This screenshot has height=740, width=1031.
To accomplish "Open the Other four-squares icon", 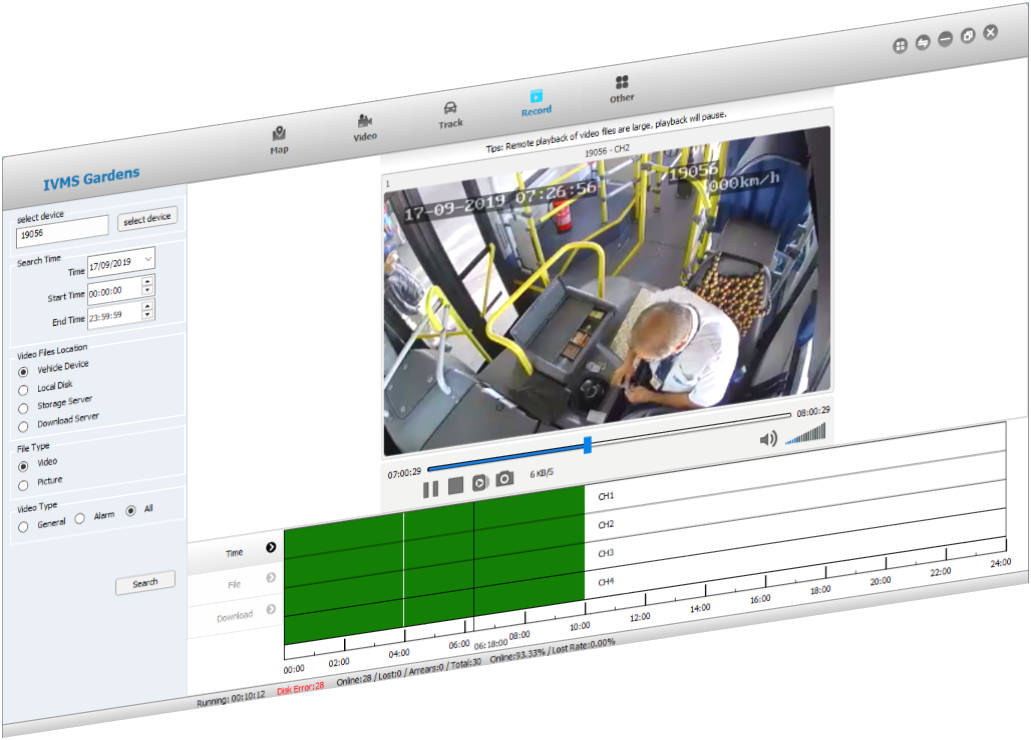I will click(622, 82).
